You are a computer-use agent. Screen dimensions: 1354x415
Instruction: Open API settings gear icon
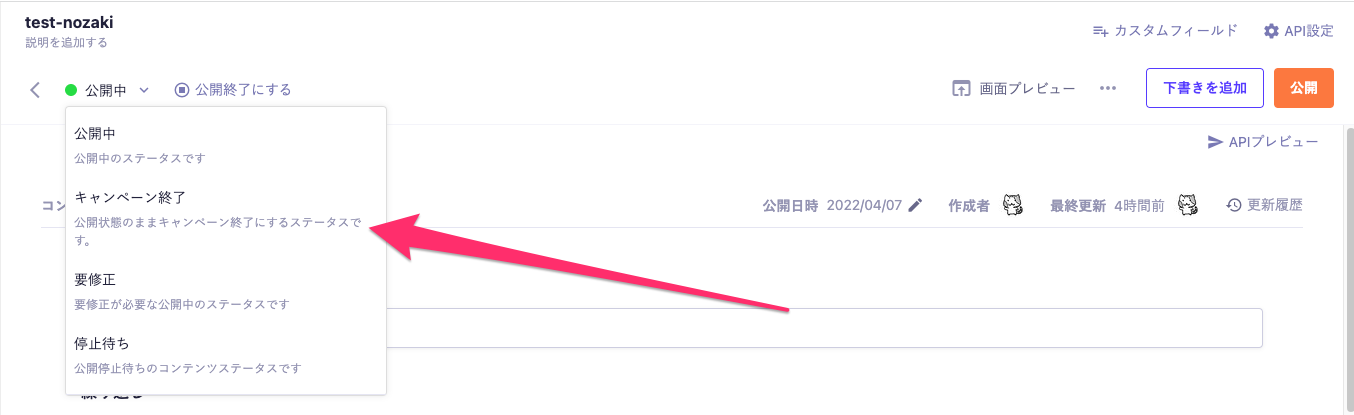pos(1271,31)
